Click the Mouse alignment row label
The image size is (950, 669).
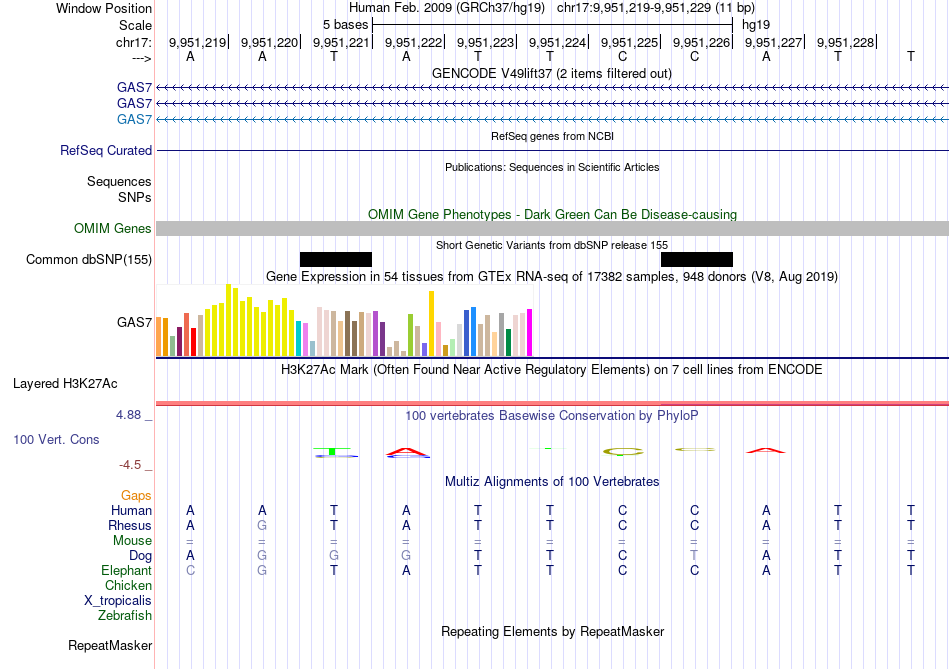(x=132, y=541)
